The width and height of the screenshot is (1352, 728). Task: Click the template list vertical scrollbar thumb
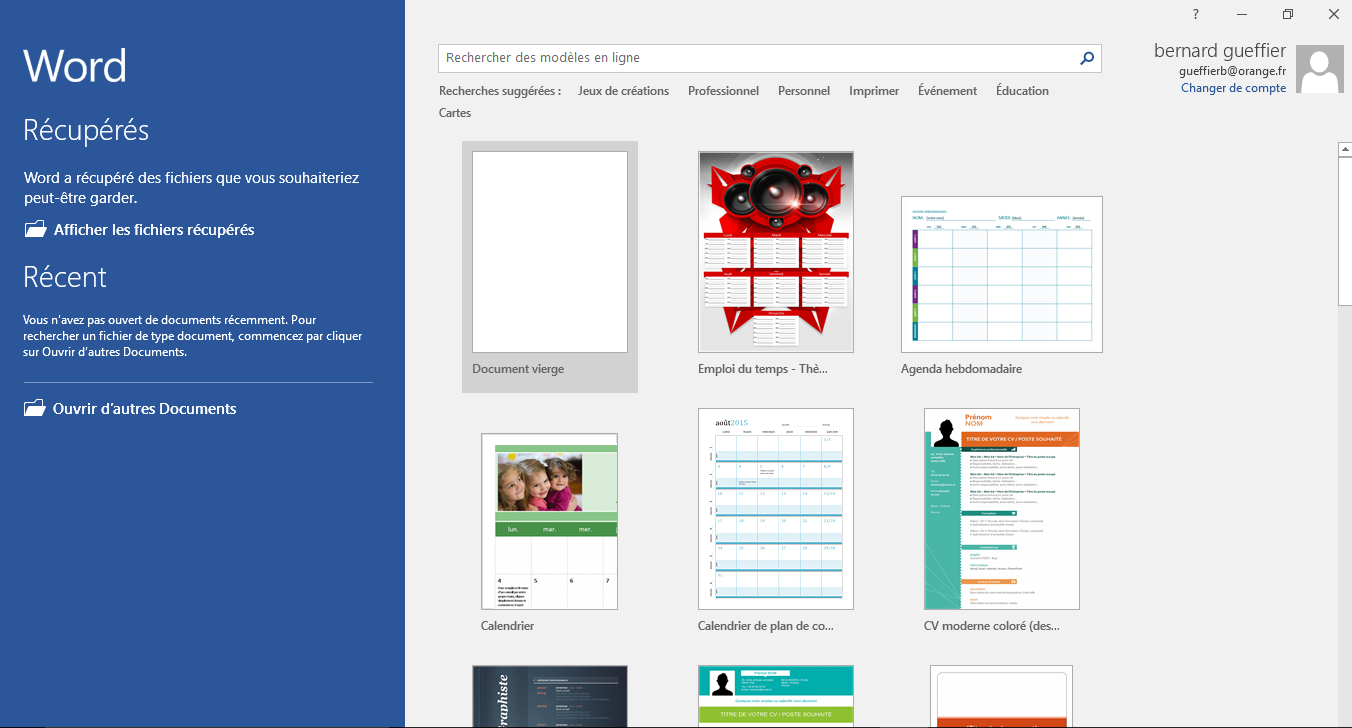click(1345, 231)
